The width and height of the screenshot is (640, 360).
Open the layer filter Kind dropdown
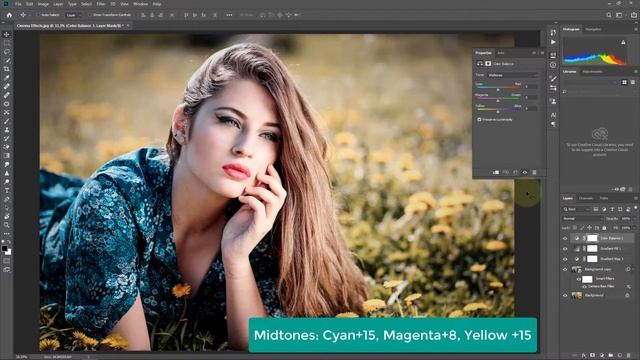coord(576,209)
